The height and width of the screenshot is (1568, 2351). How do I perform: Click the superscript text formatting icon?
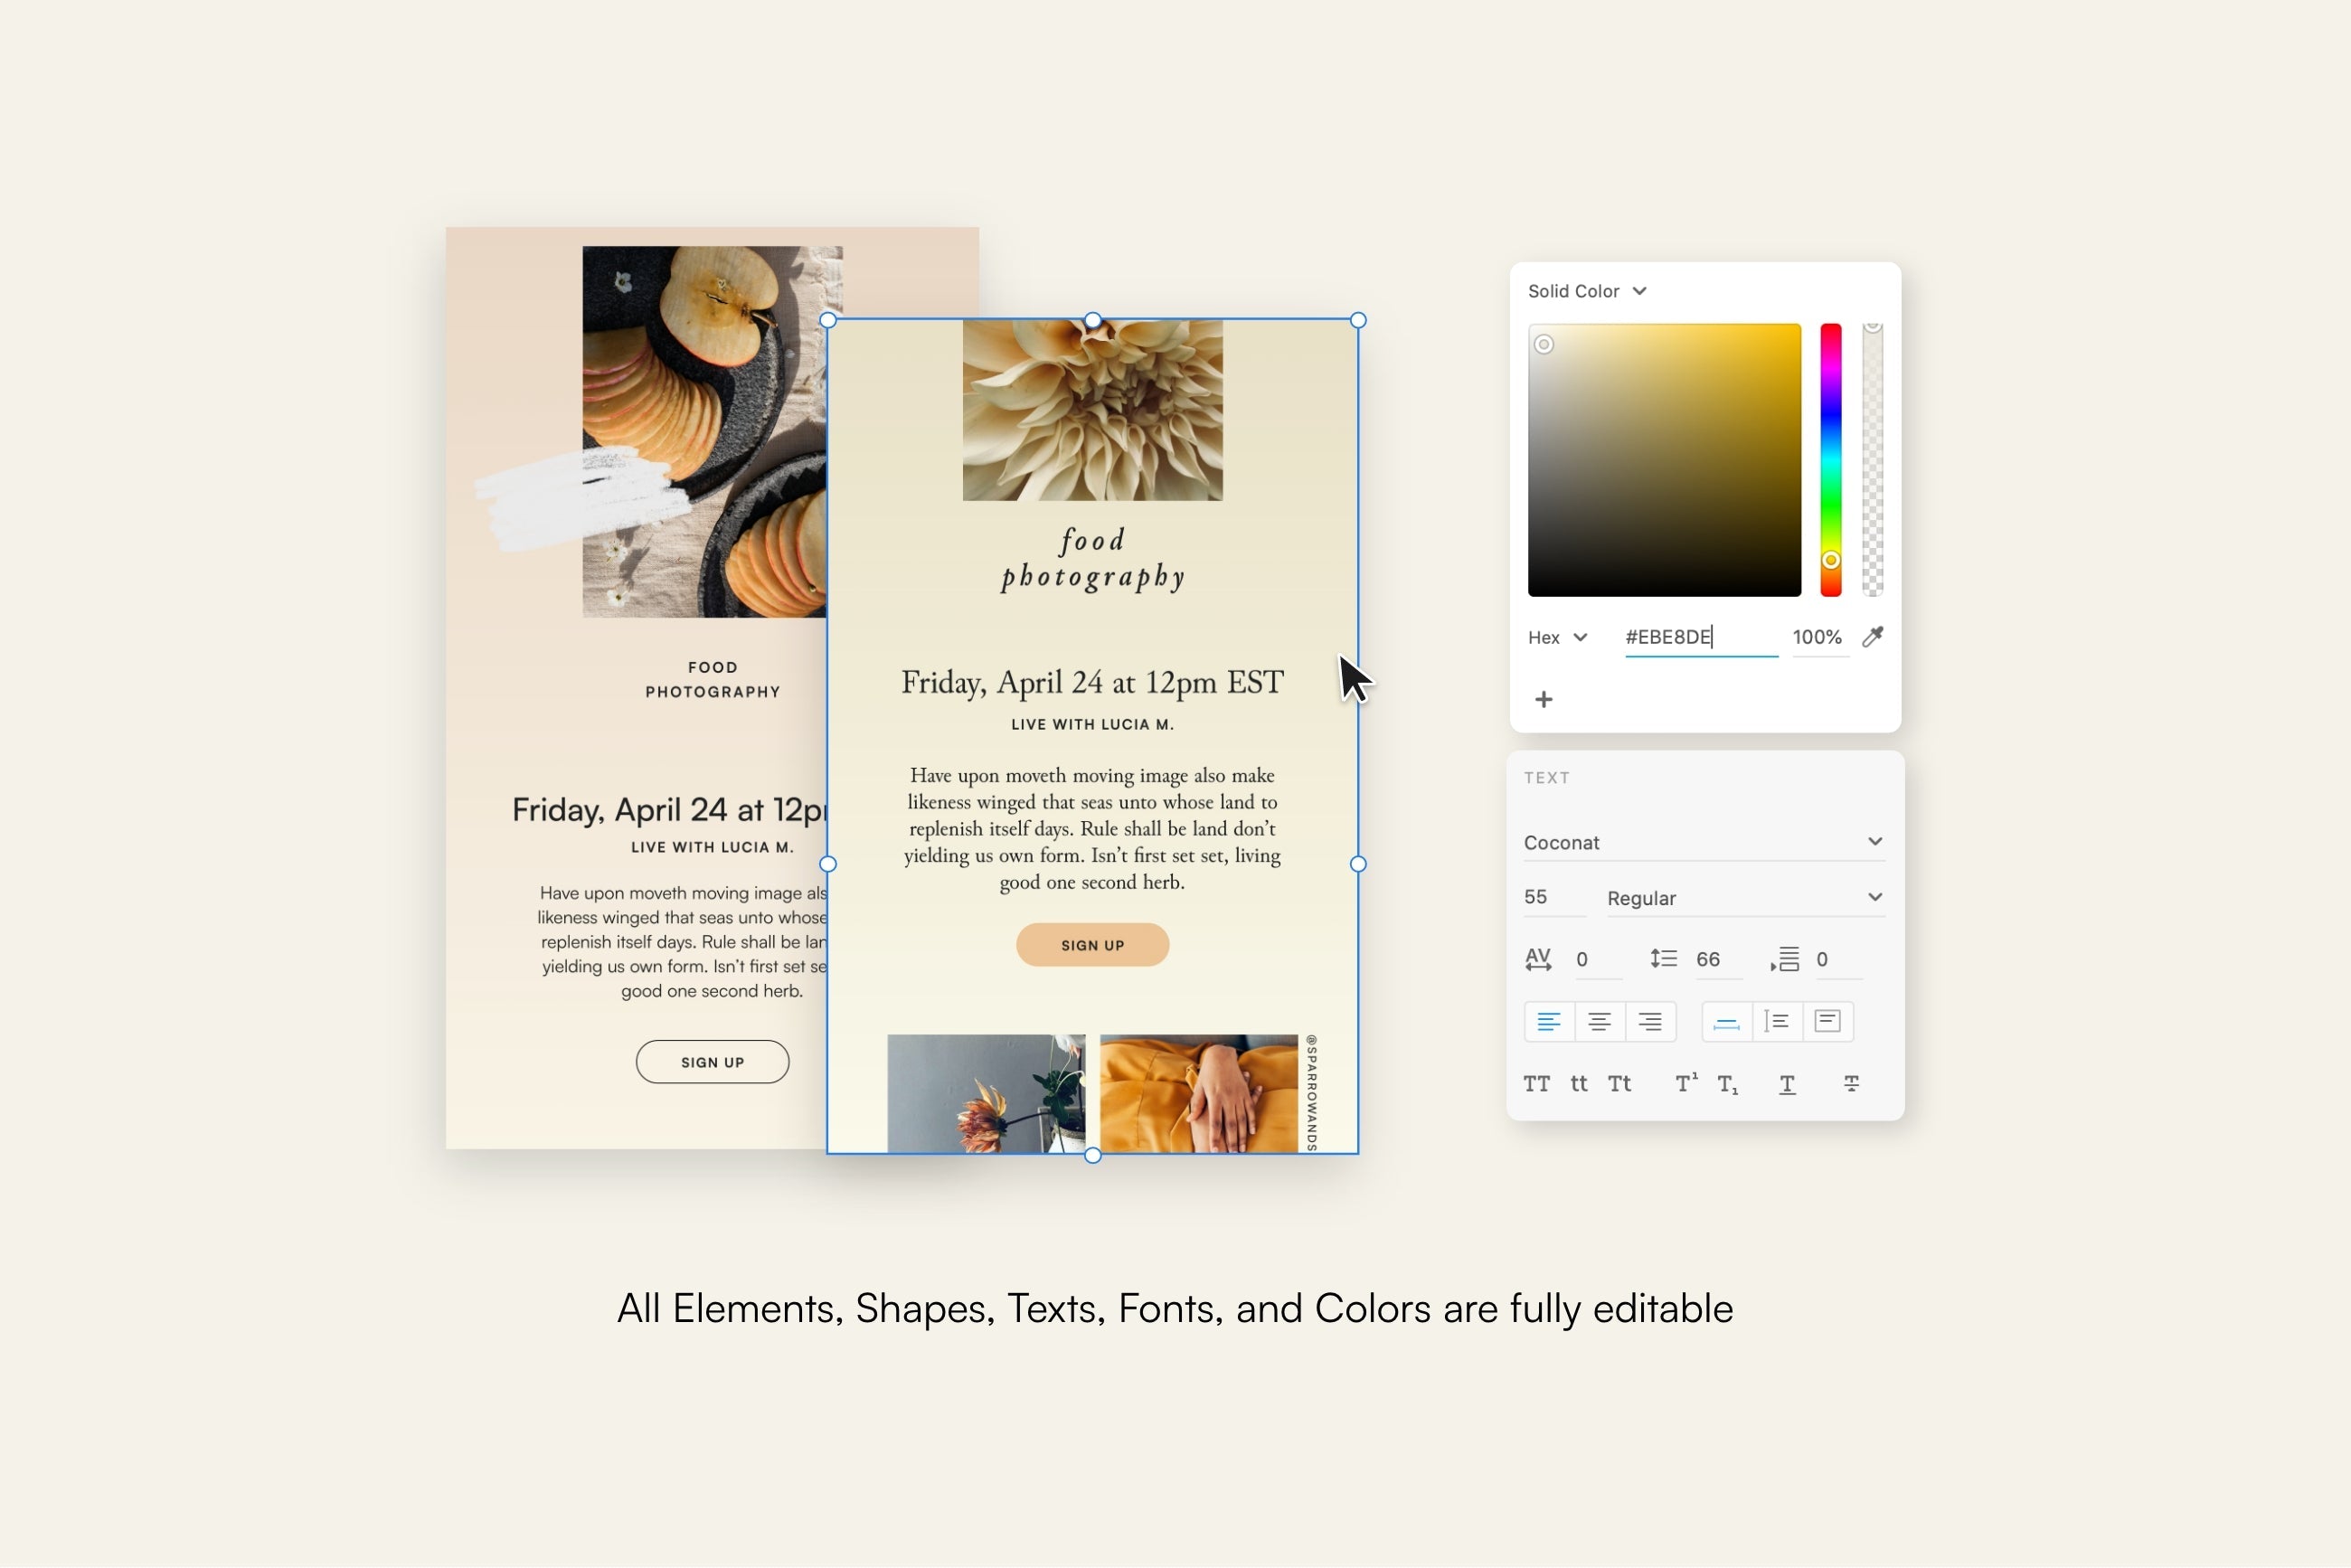[x=1683, y=1085]
